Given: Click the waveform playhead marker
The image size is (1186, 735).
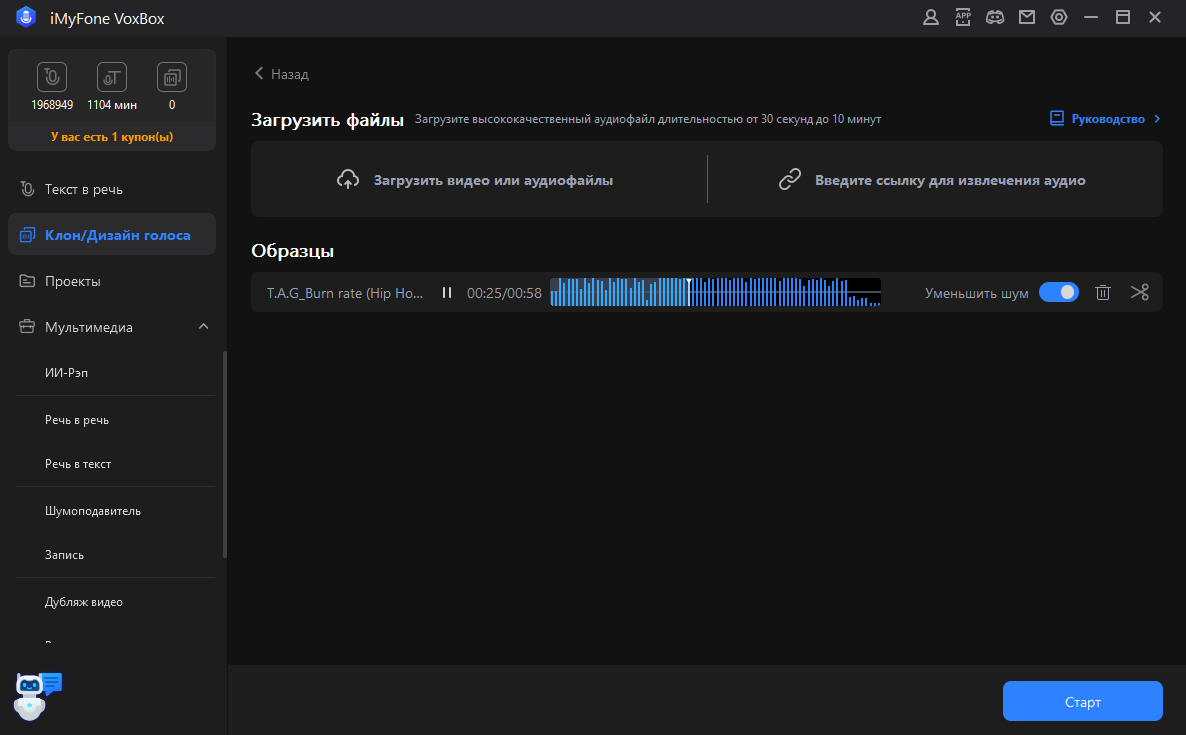Looking at the screenshot, I should (689, 292).
